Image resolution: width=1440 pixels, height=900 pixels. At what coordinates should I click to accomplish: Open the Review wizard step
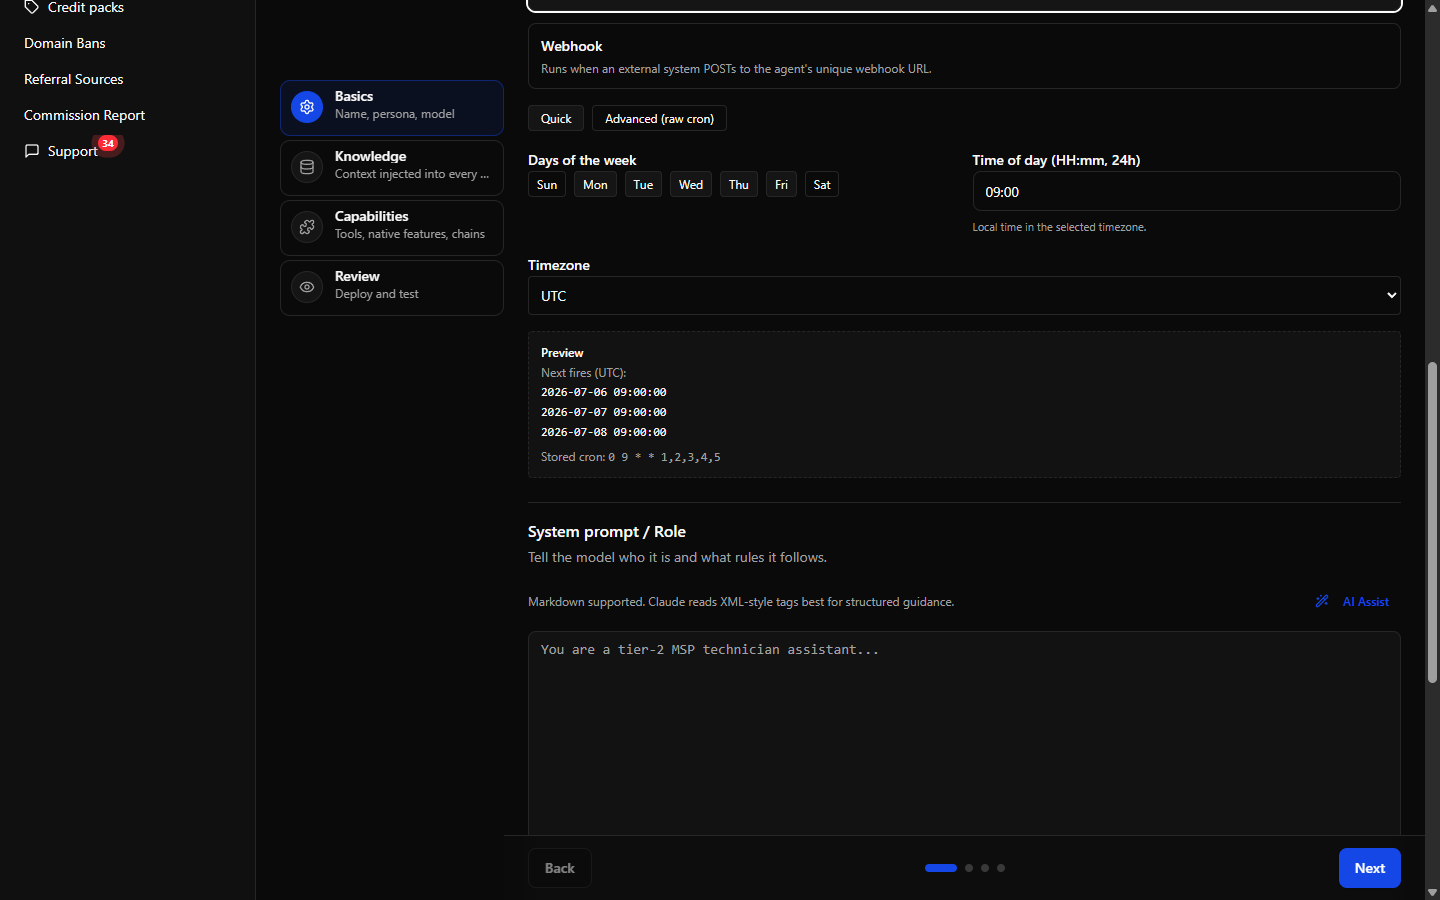(x=392, y=288)
